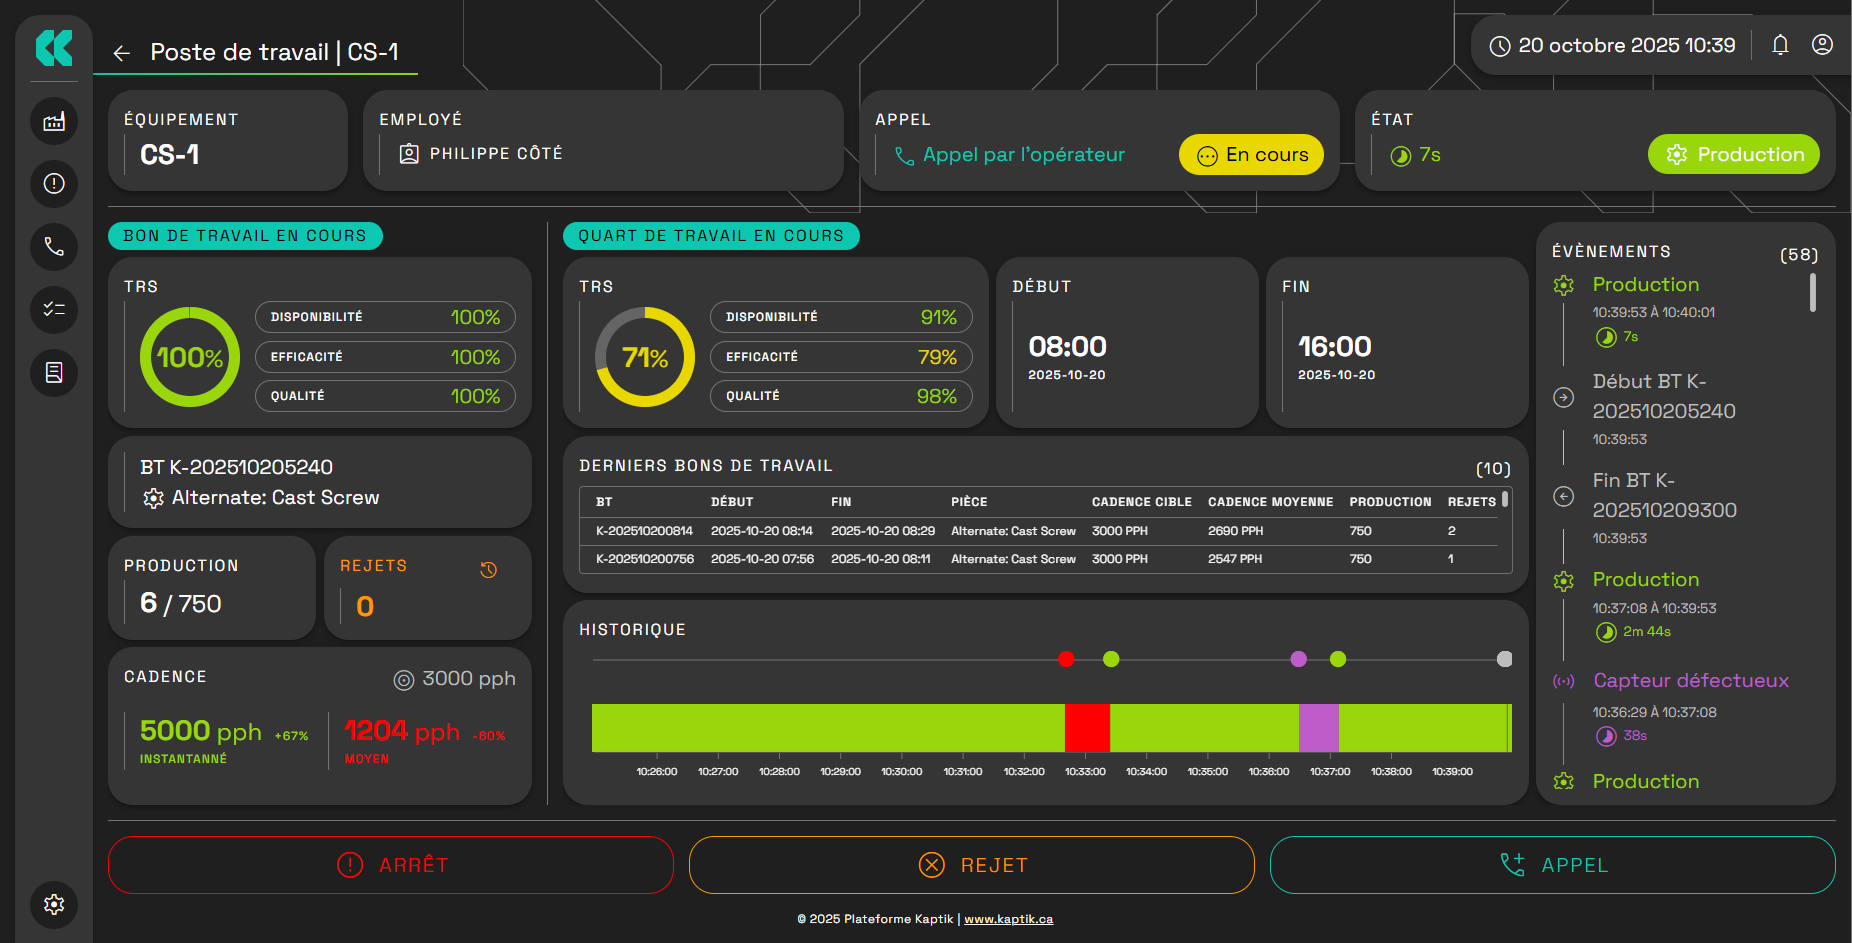The image size is (1852, 943).
Task: Click the REJETS column header in table
Action: [x=1472, y=502]
